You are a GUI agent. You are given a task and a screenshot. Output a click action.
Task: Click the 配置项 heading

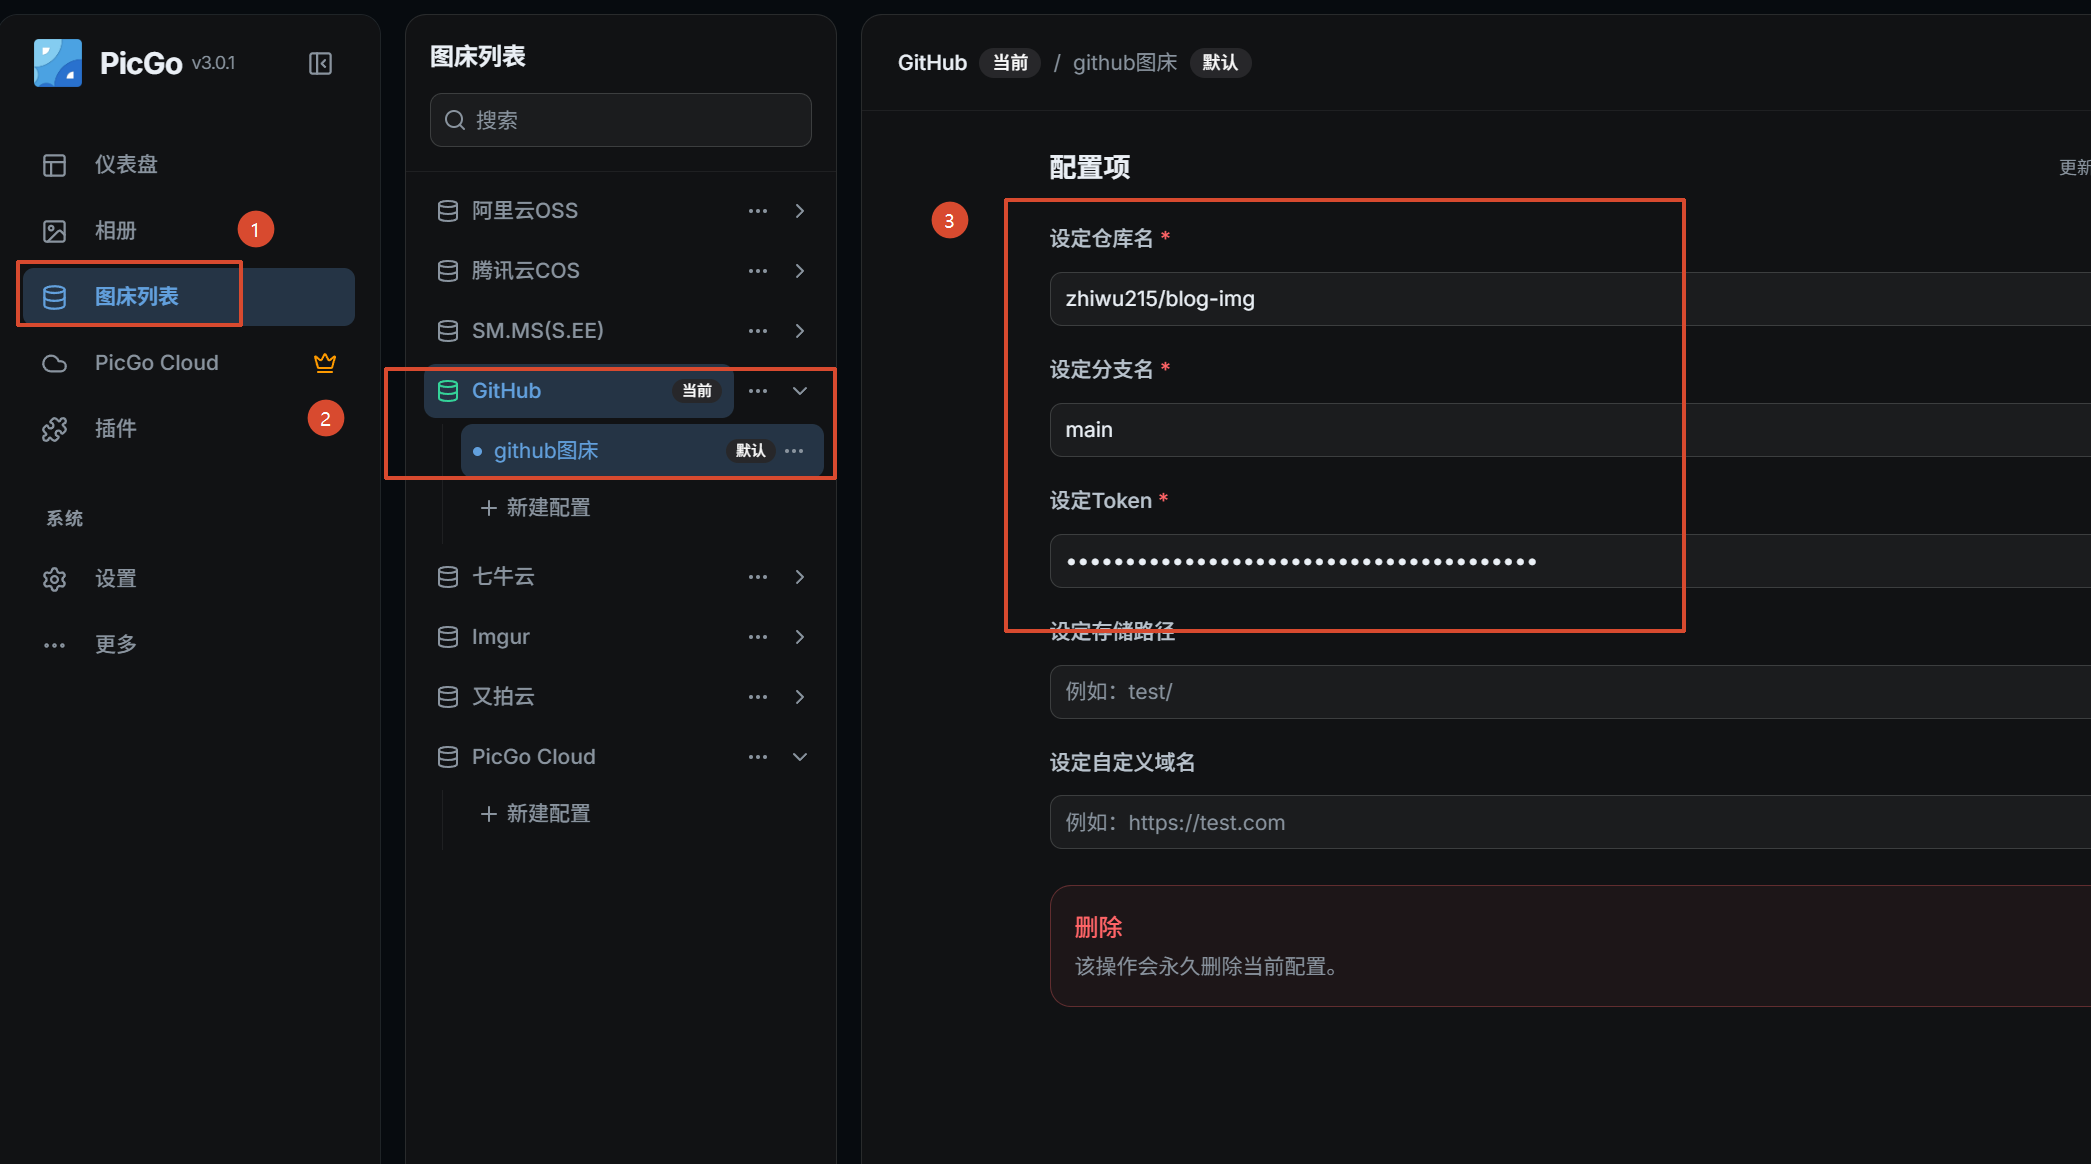click(1090, 167)
